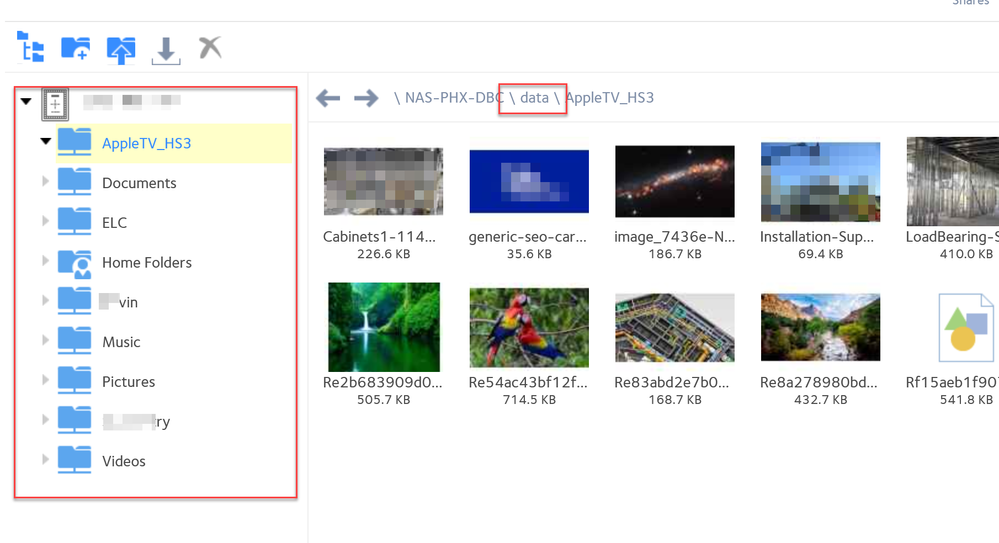999x543 pixels.
Task: Click the file name 'Installation-Sup...'
Action: 817,236
